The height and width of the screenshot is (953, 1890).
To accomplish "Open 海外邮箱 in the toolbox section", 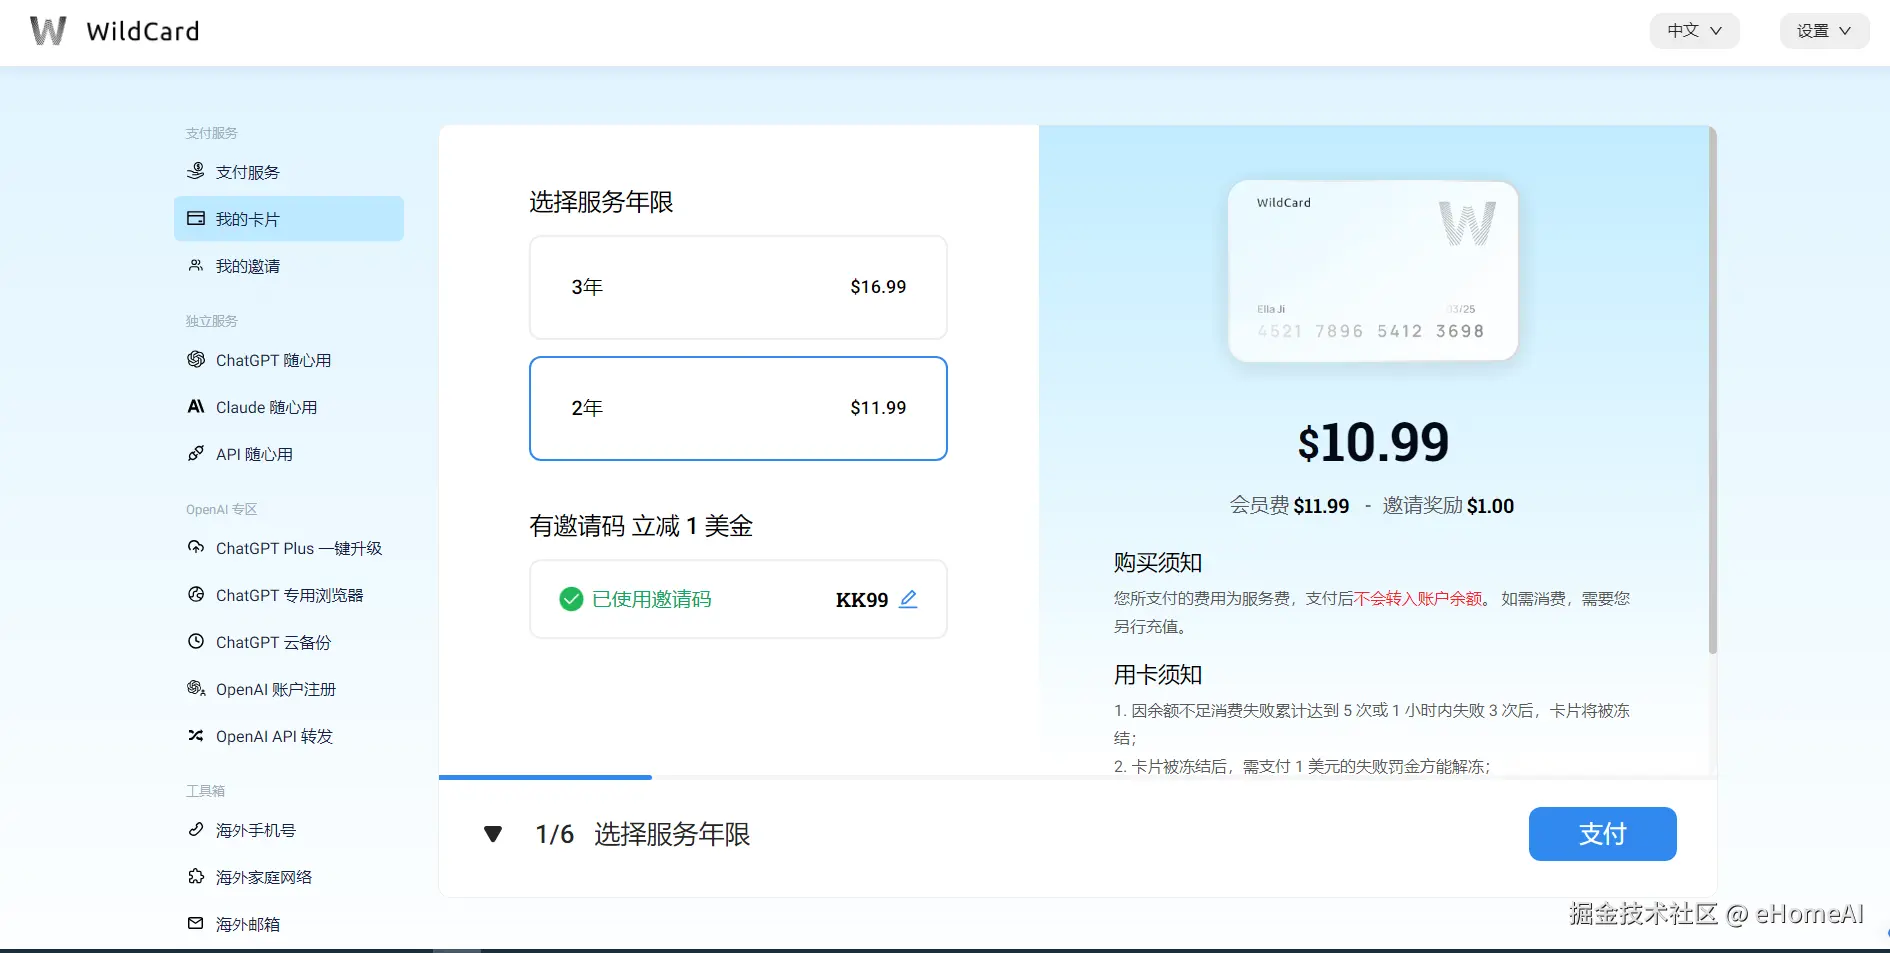I will click(289, 924).
